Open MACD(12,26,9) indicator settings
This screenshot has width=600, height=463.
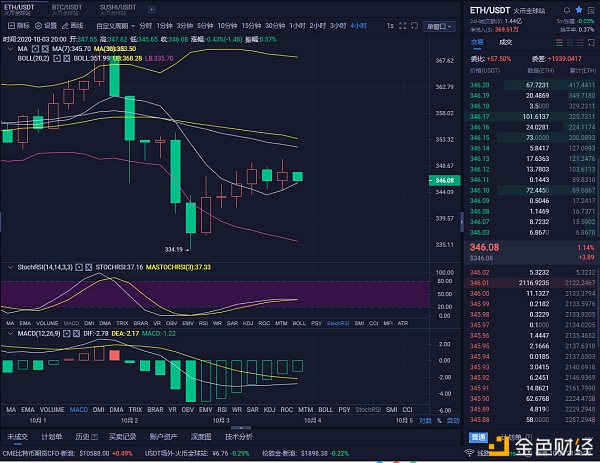pos(67,334)
